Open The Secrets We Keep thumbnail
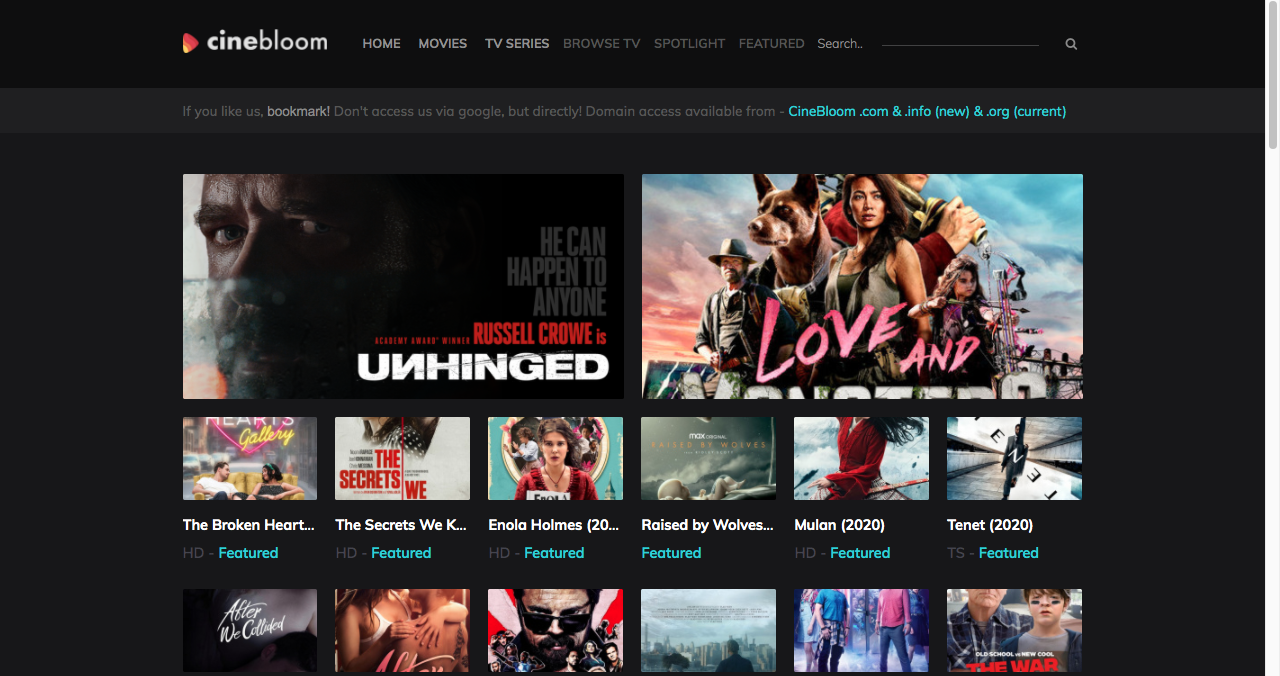The image size is (1280, 676). point(402,458)
